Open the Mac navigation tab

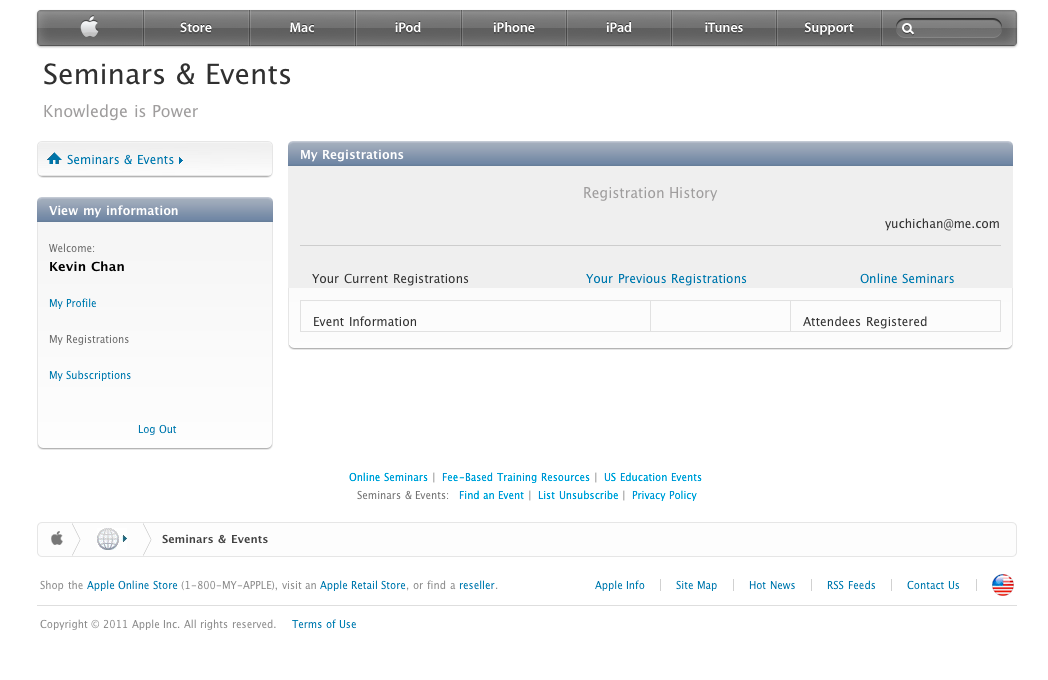coord(302,27)
